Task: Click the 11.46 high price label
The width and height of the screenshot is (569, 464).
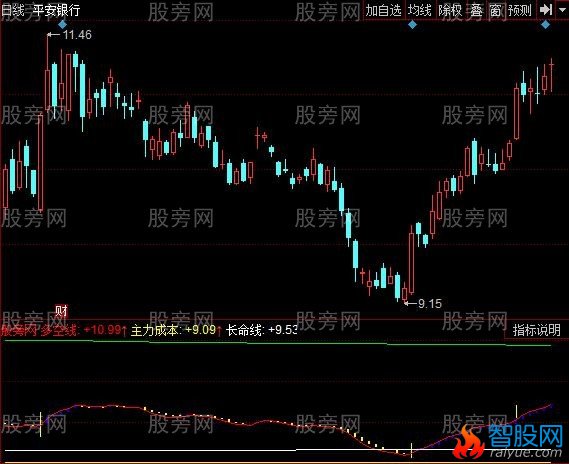Action: coord(77,35)
